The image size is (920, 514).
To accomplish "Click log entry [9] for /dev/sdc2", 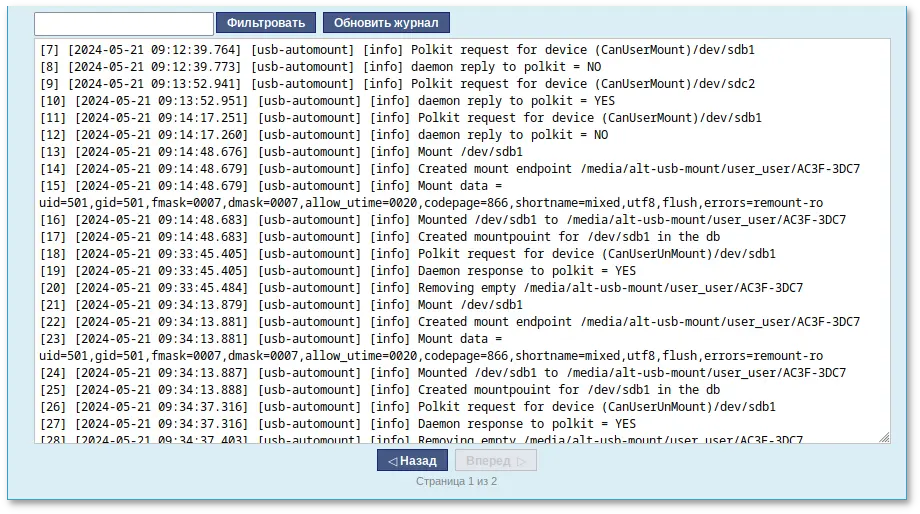I will click(397, 84).
